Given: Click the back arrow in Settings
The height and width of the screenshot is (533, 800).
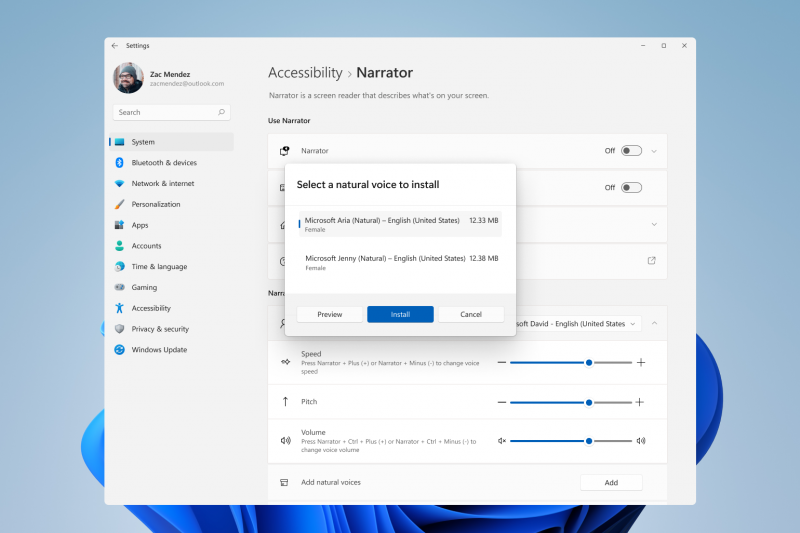Looking at the screenshot, I should coord(114,45).
